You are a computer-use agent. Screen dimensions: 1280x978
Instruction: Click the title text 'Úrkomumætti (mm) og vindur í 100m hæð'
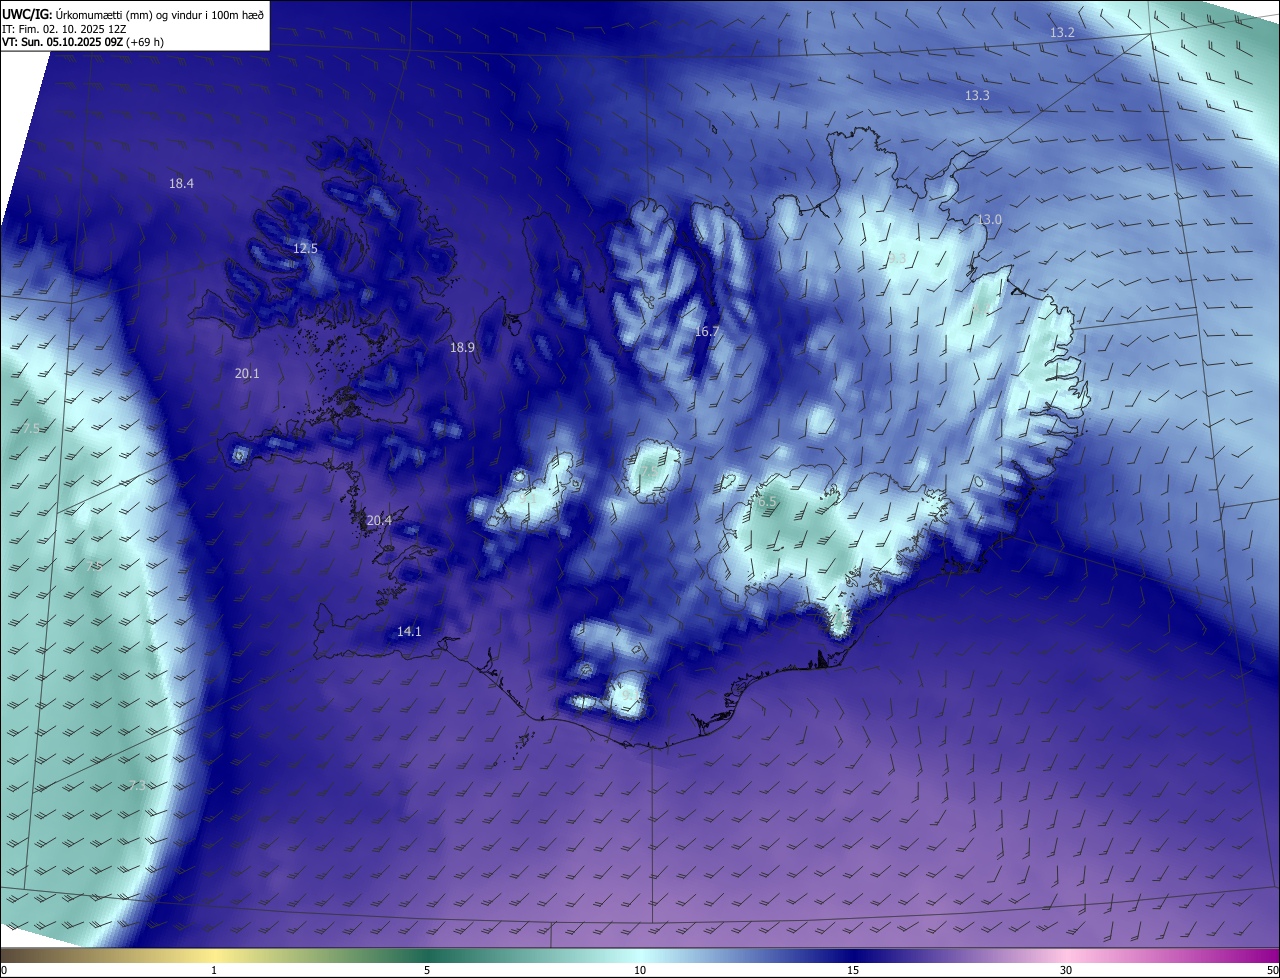160,14
